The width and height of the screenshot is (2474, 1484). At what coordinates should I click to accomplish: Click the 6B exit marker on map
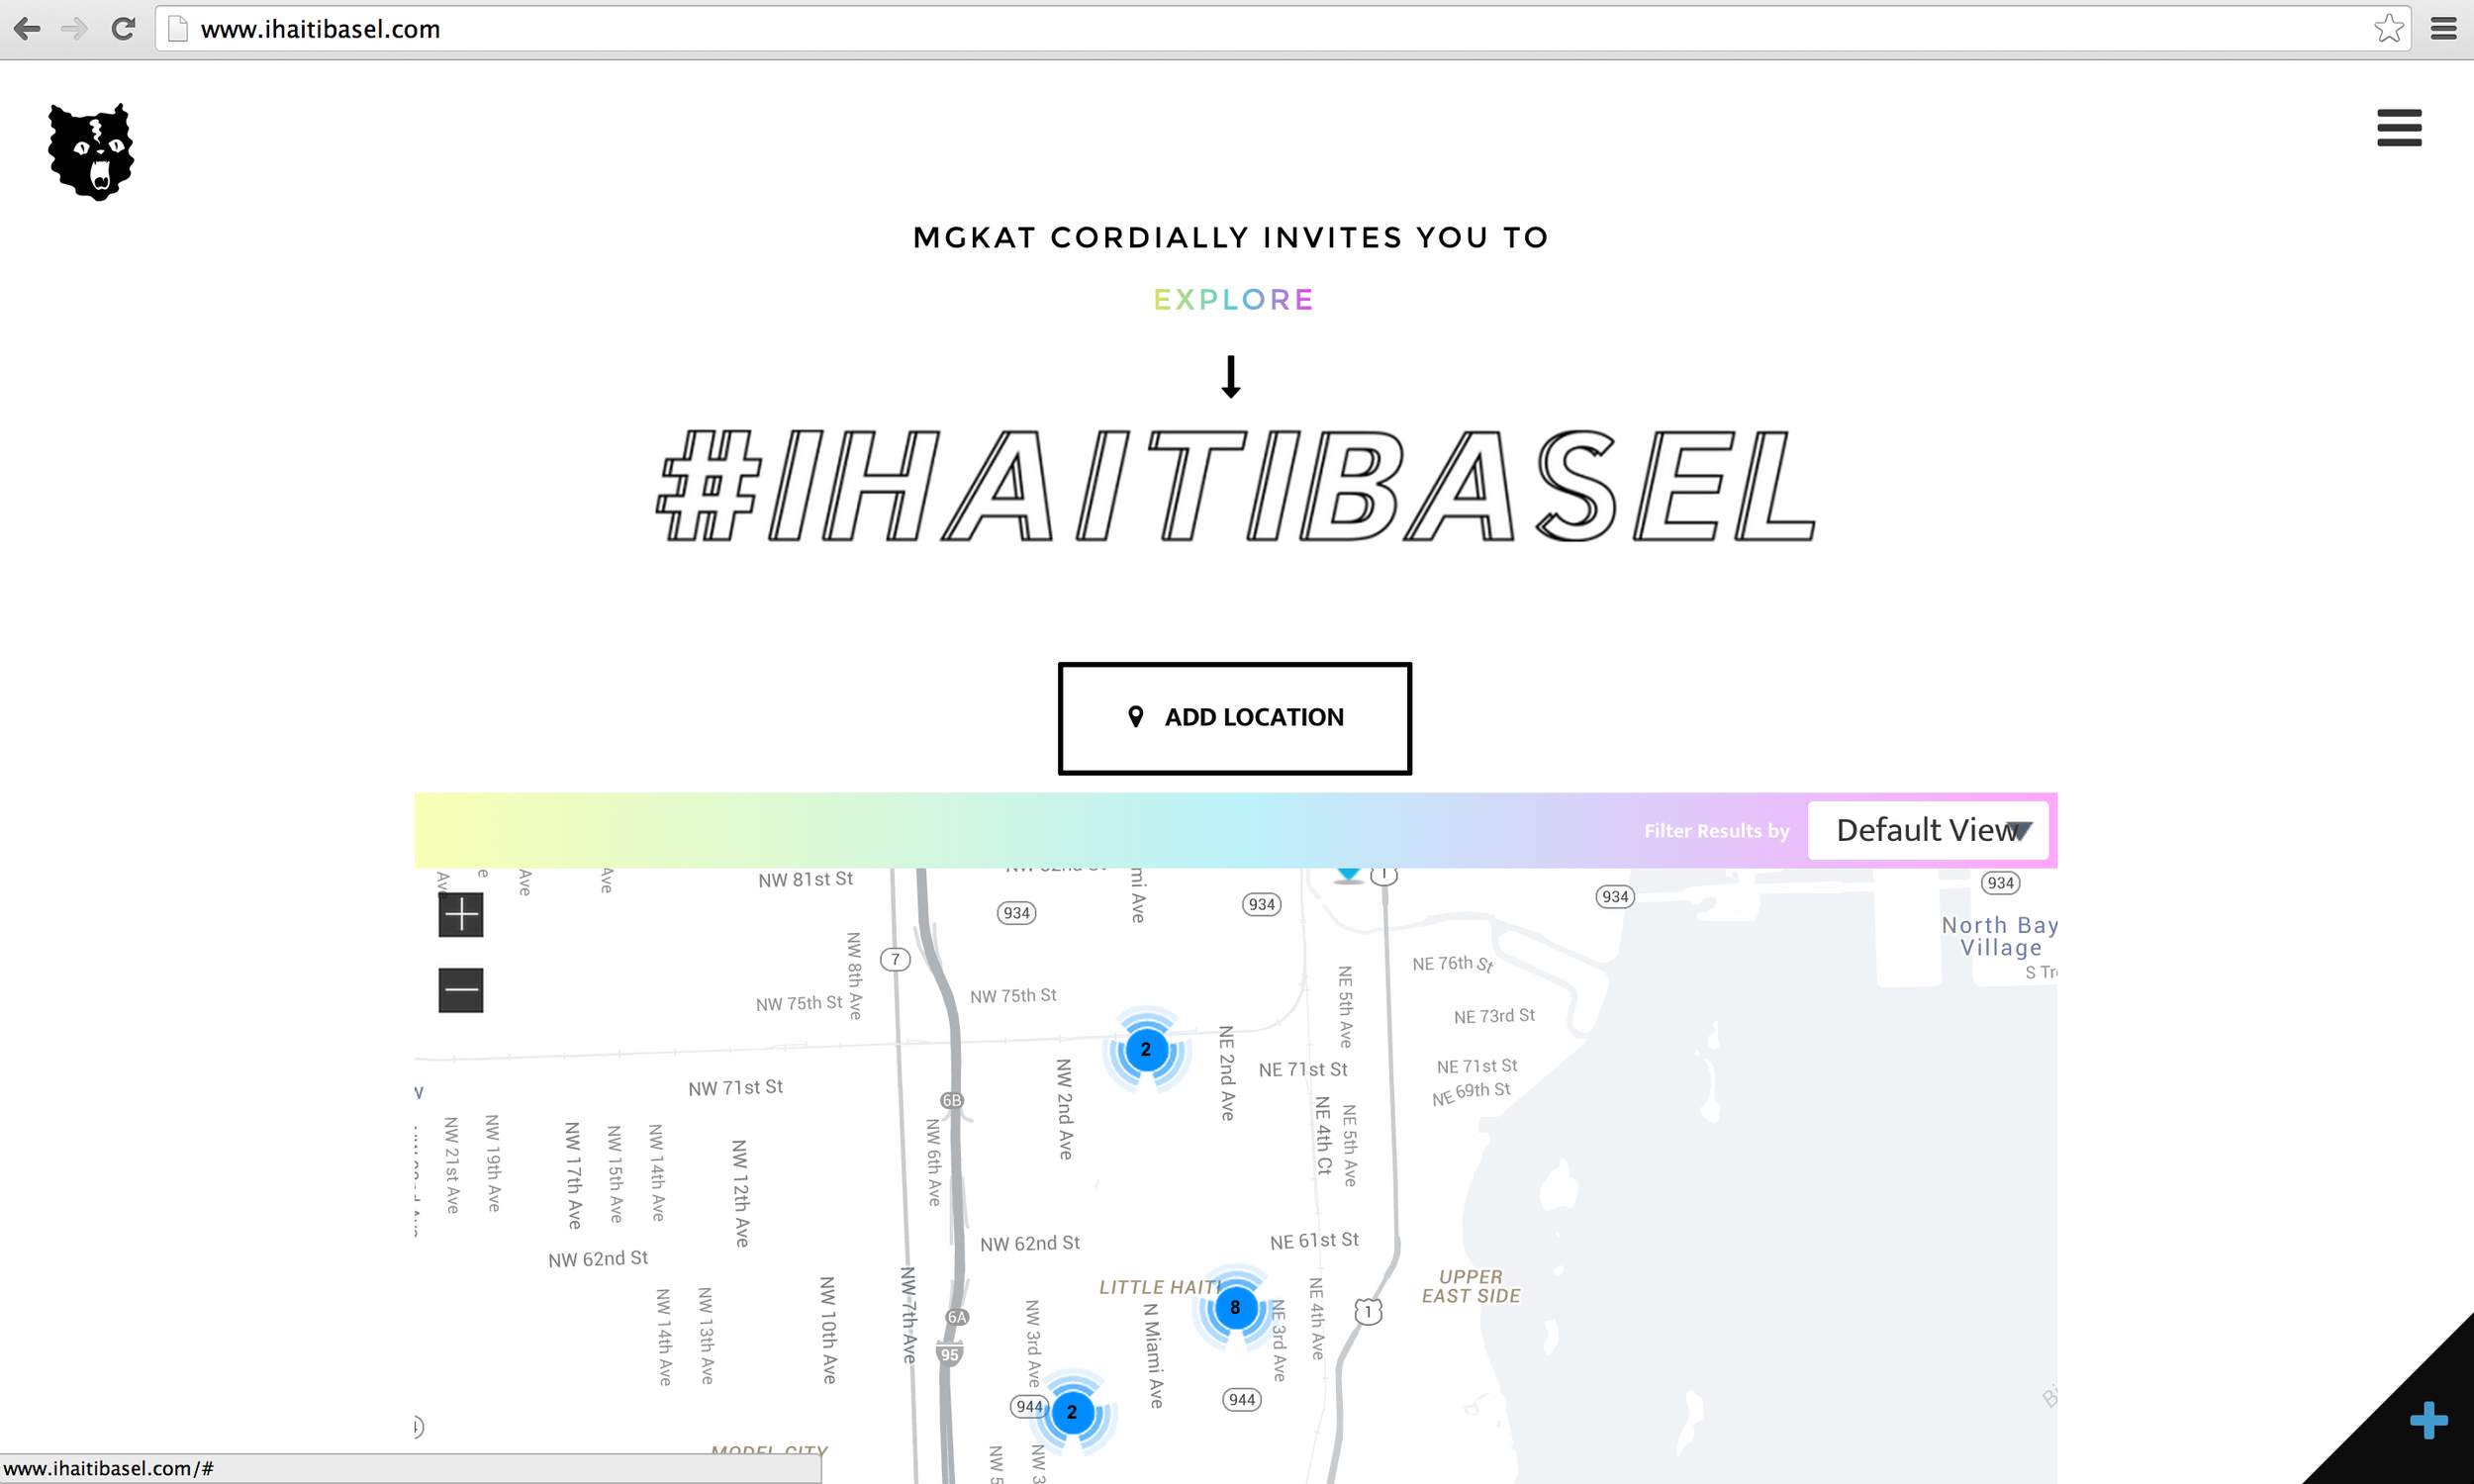(x=951, y=1100)
